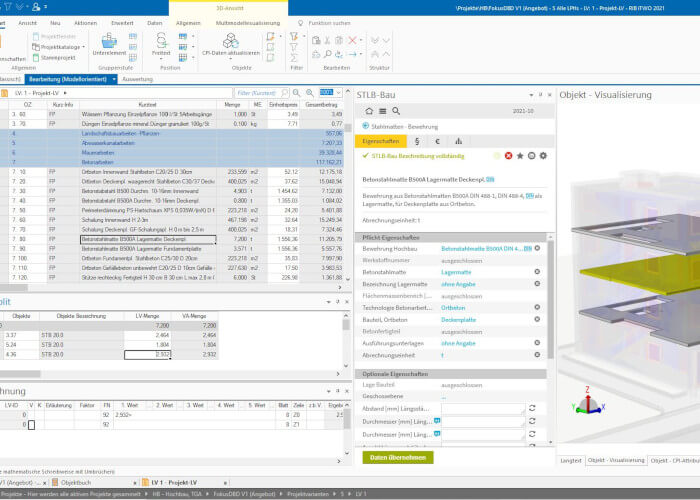Image resolution: width=700 pixels, height=500 pixels.
Task: Open the STLB-Bau panel options dropdown arrow
Action: (x=531, y=95)
